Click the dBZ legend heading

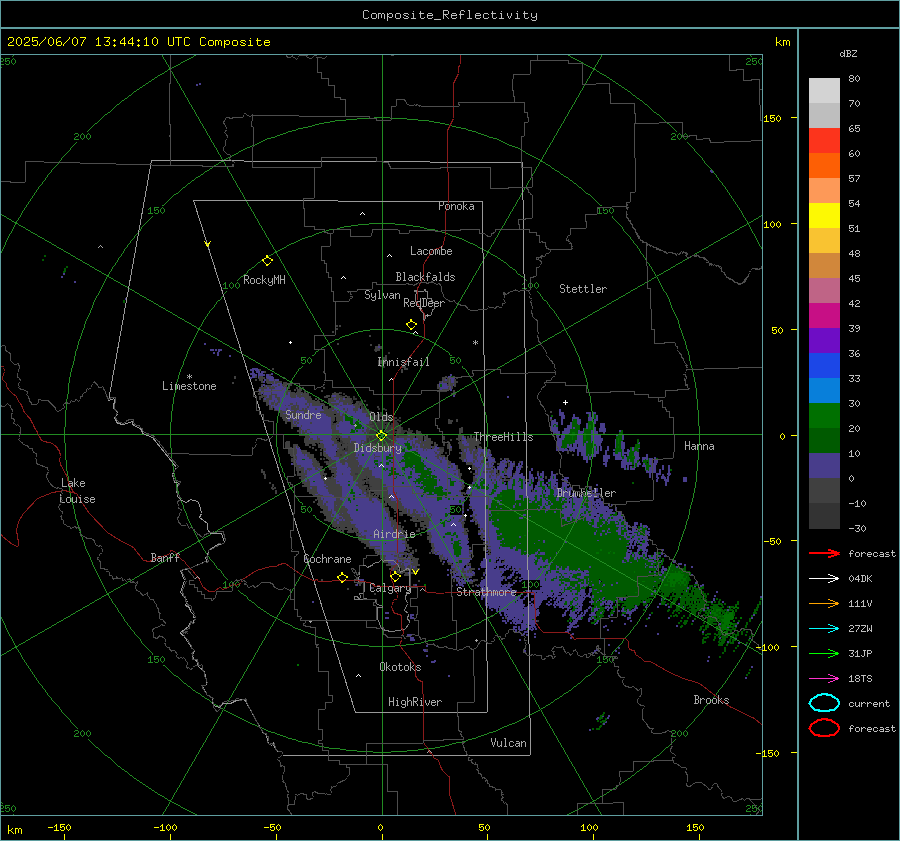[x=848, y=53]
